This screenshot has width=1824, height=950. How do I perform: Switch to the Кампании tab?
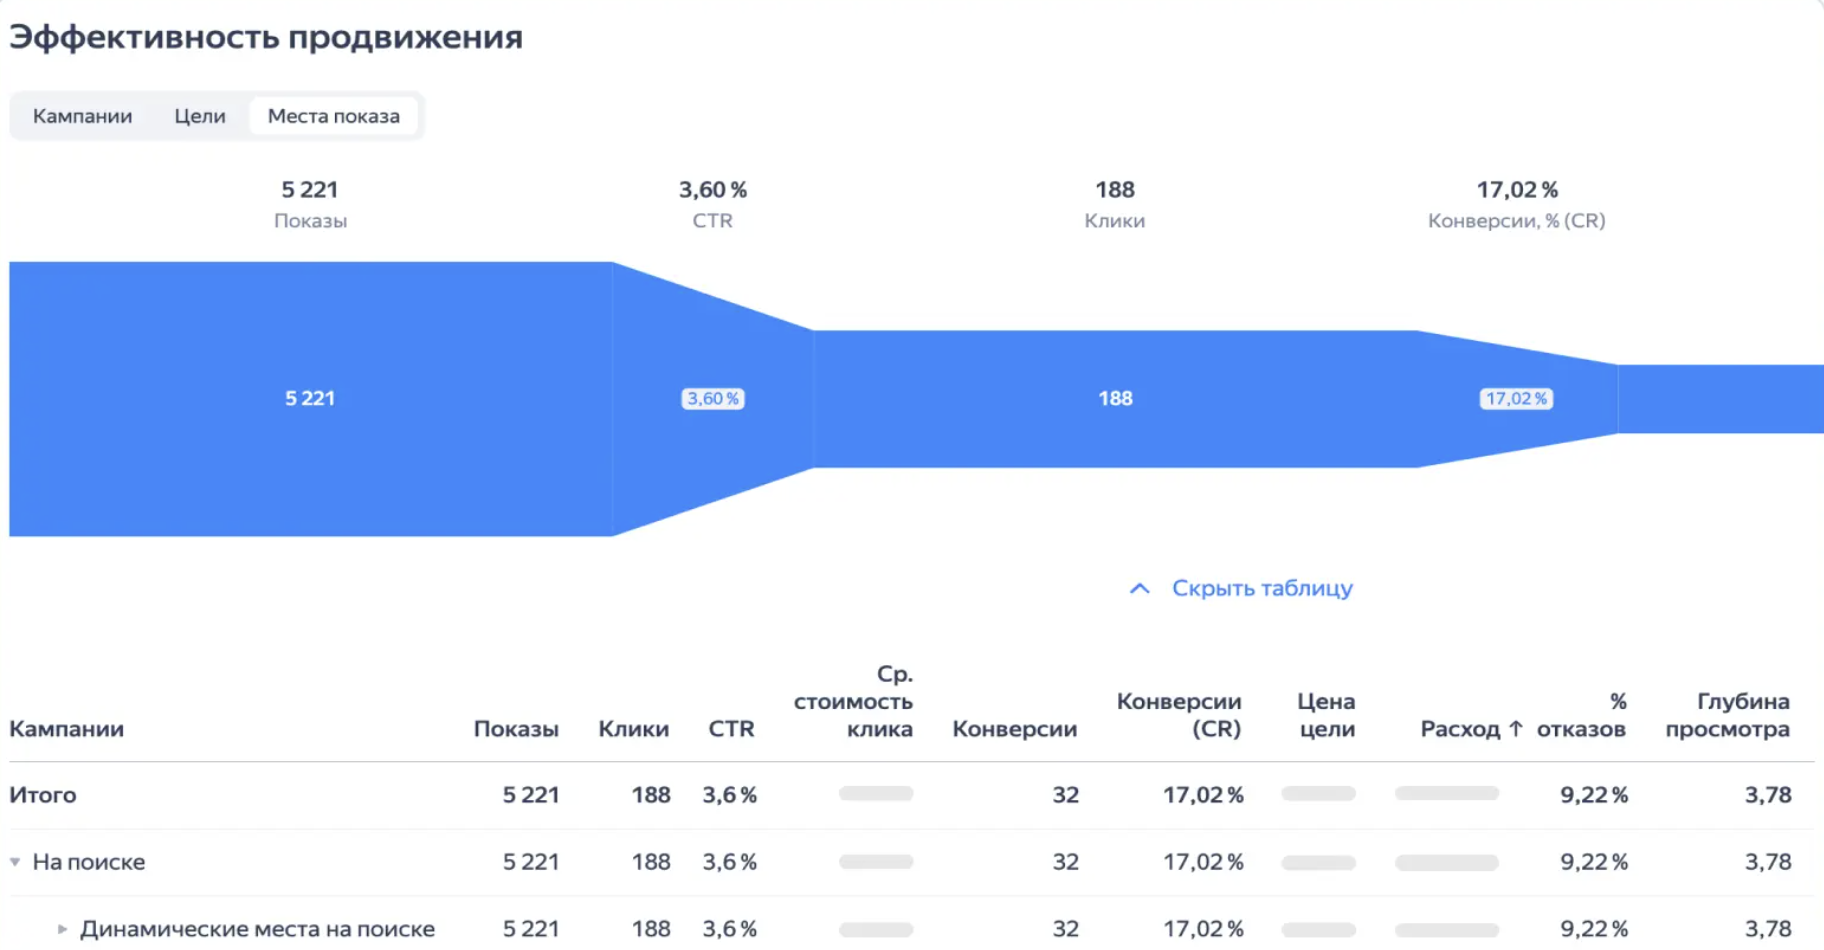pyautogui.click(x=82, y=116)
